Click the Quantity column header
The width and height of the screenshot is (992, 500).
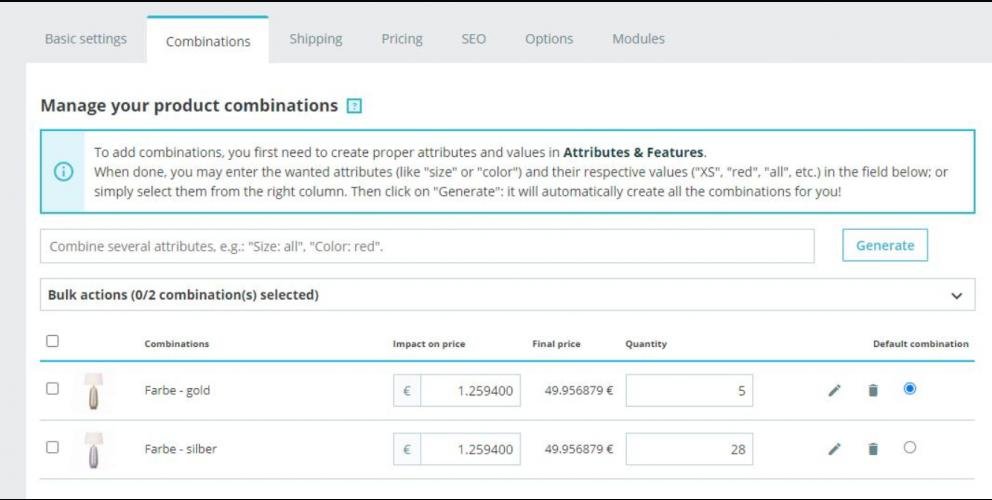(646, 344)
